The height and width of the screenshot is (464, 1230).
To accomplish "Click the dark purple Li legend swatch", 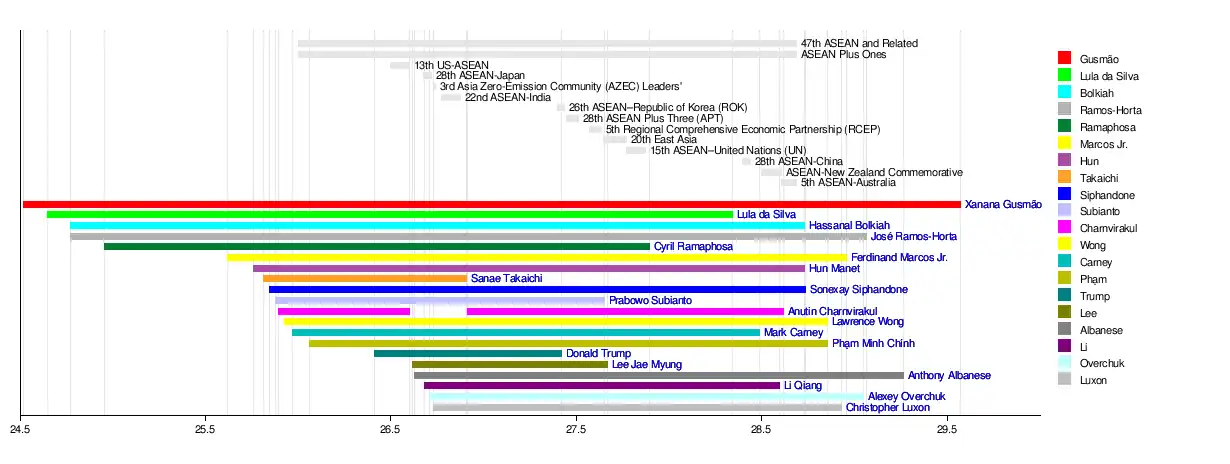I will (x=1065, y=348).
